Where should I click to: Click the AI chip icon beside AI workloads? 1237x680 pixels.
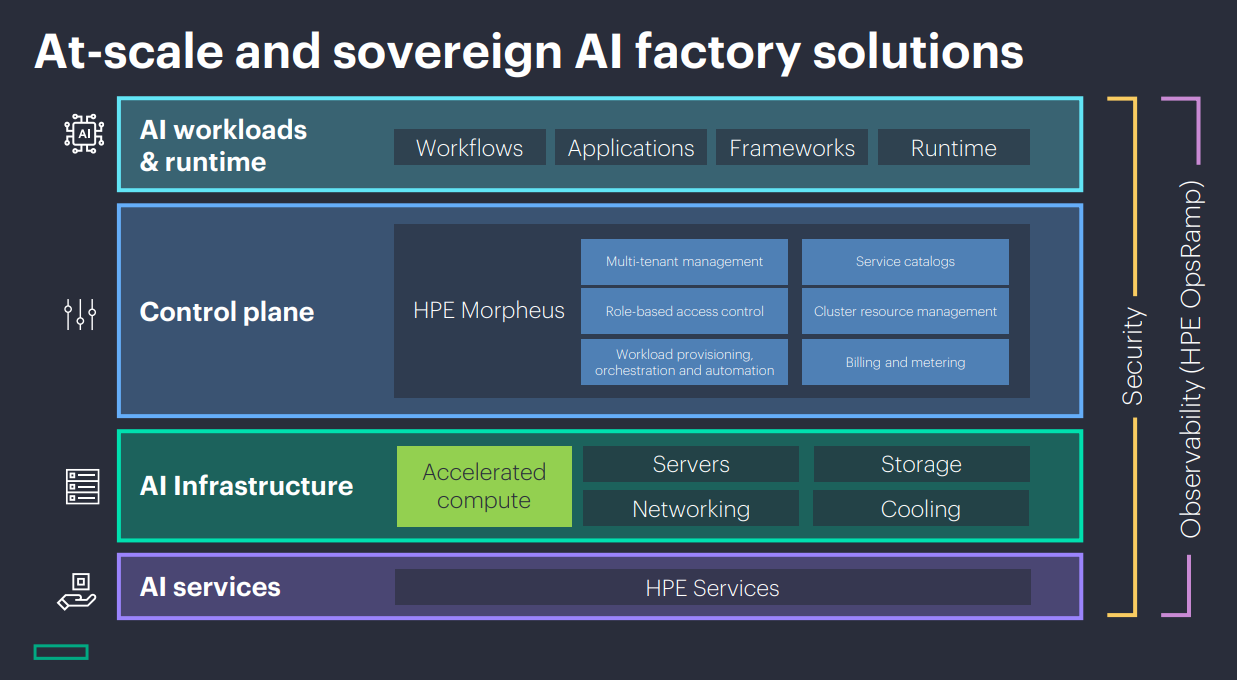83,133
